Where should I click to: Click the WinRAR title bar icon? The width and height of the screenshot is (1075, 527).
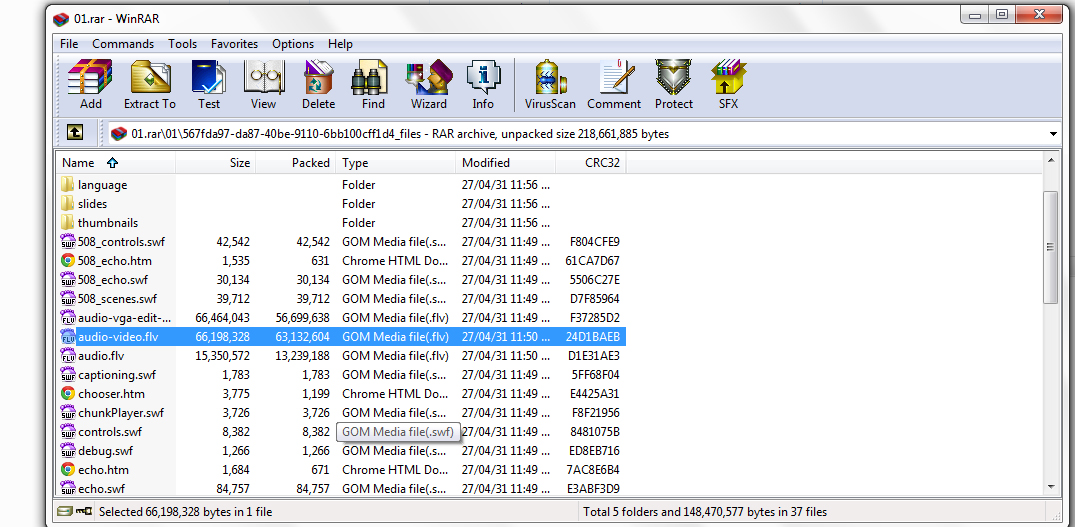tap(61, 19)
